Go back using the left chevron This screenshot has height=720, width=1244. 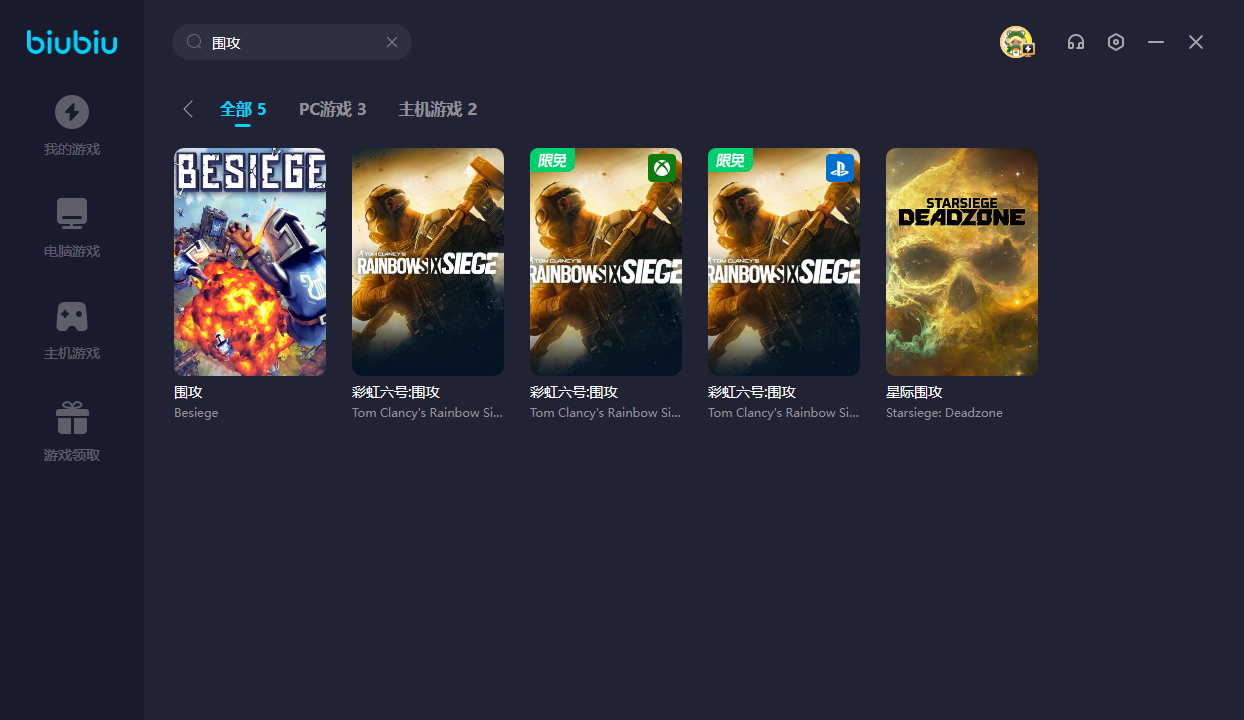(188, 109)
